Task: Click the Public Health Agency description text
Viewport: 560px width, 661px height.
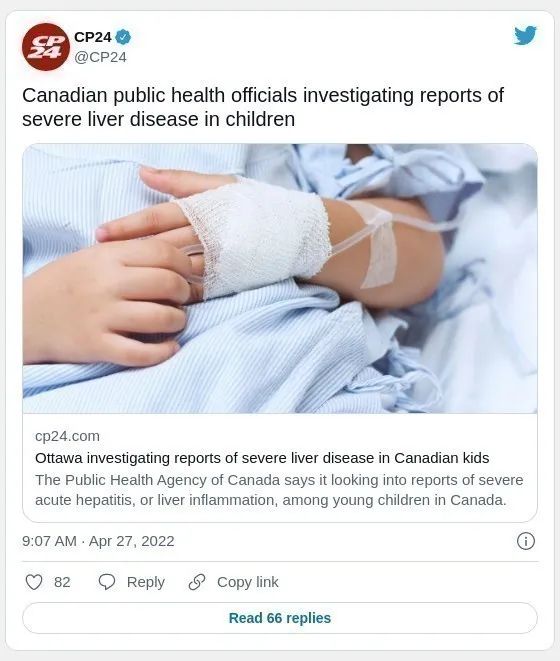Action: pyautogui.click(x=279, y=490)
